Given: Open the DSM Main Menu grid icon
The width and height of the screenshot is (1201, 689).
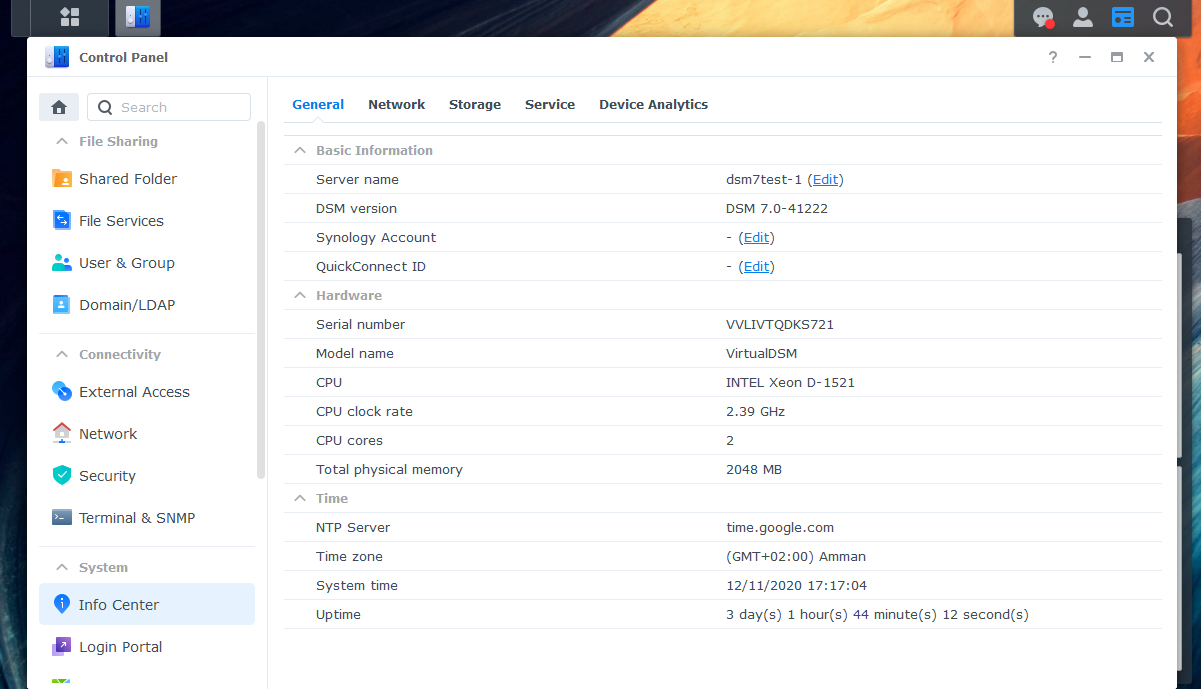Looking at the screenshot, I should (x=70, y=16).
